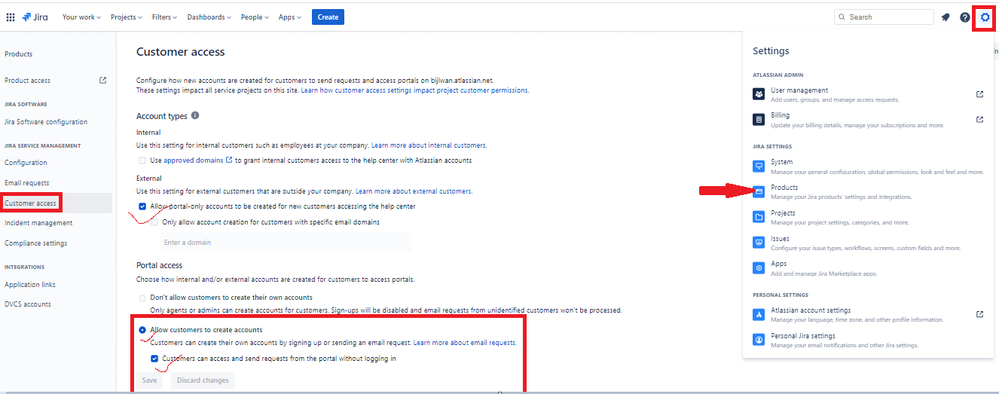Click the Products settings icon
The height and width of the screenshot is (394, 999).
759,192
